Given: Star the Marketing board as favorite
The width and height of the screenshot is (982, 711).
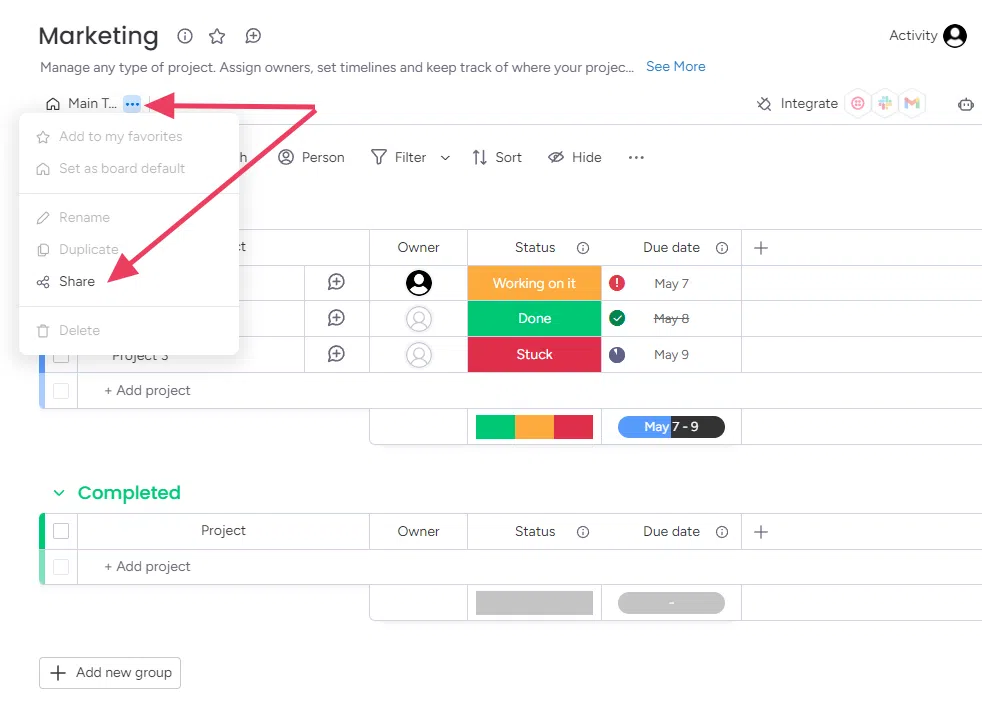Looking at the screenshot, I should (x=217, y=36).
